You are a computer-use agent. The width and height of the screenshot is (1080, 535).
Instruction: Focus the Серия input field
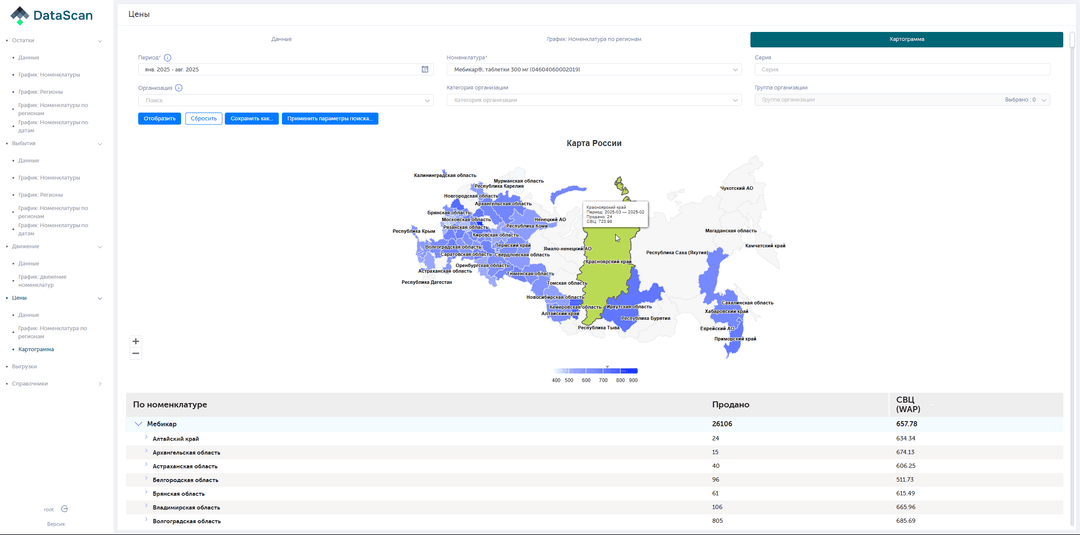[x=902, y=70]
